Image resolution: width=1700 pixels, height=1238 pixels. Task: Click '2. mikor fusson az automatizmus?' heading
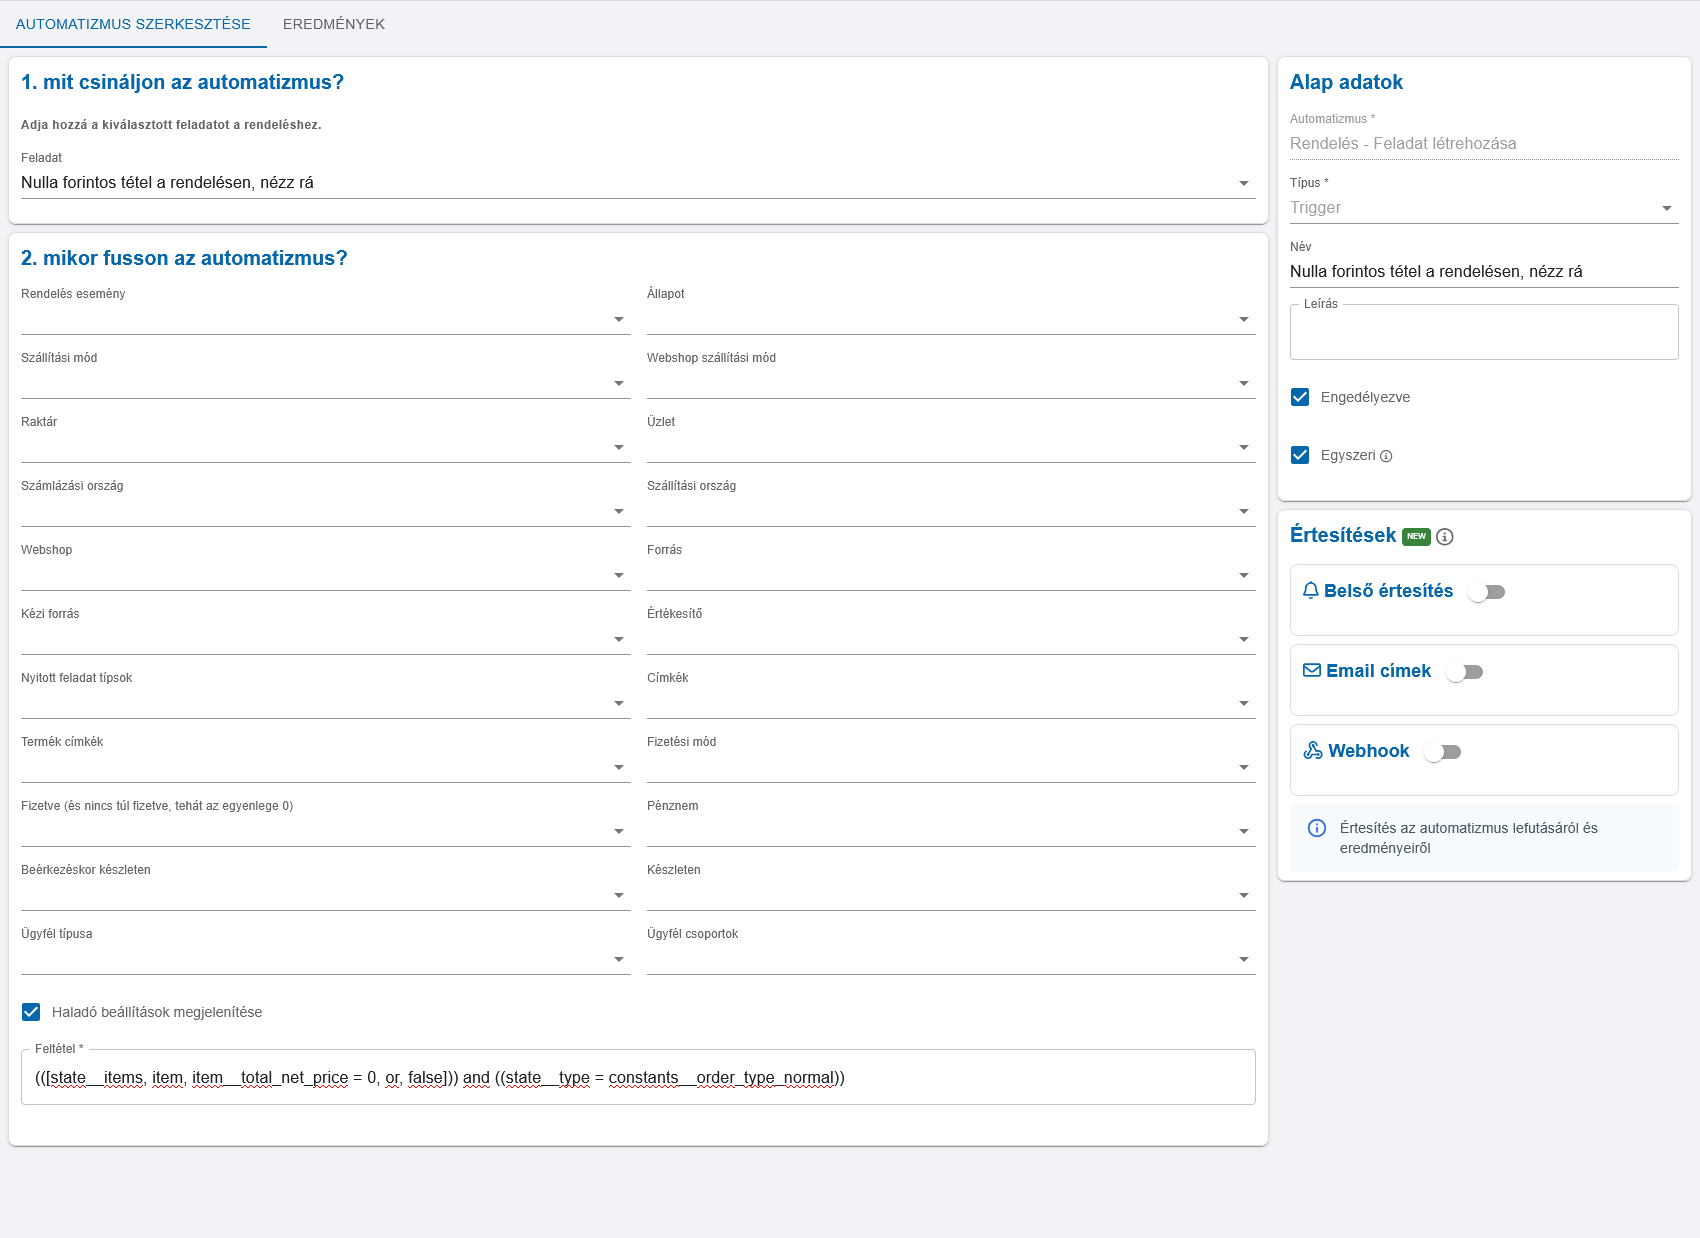(x=184, y=258)
